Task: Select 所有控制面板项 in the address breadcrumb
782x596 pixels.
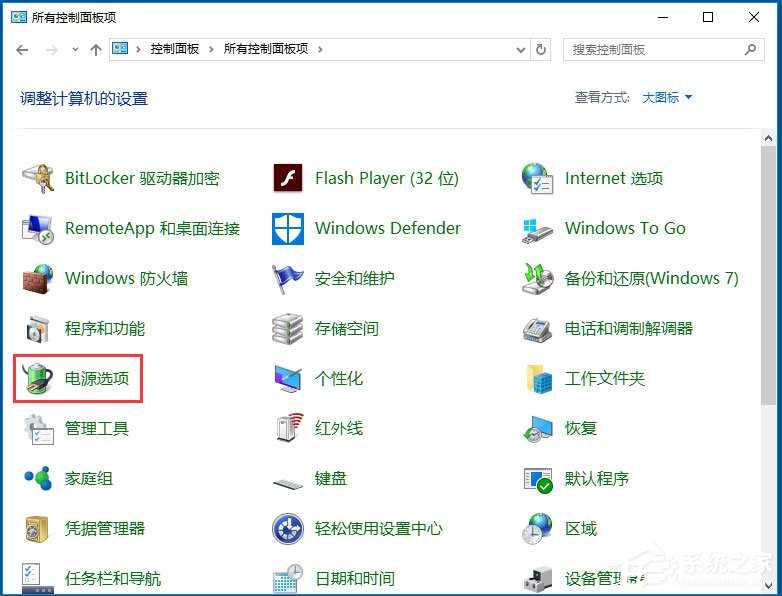Action: 266,49
